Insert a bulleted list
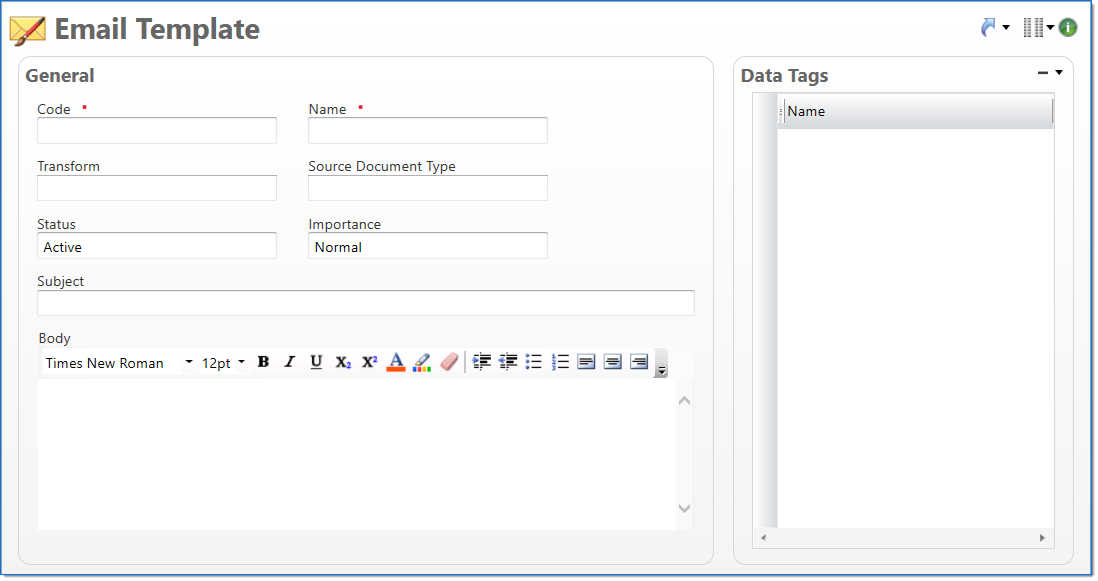This screenshot has height=581, width=1098. (x=534, y=362)
